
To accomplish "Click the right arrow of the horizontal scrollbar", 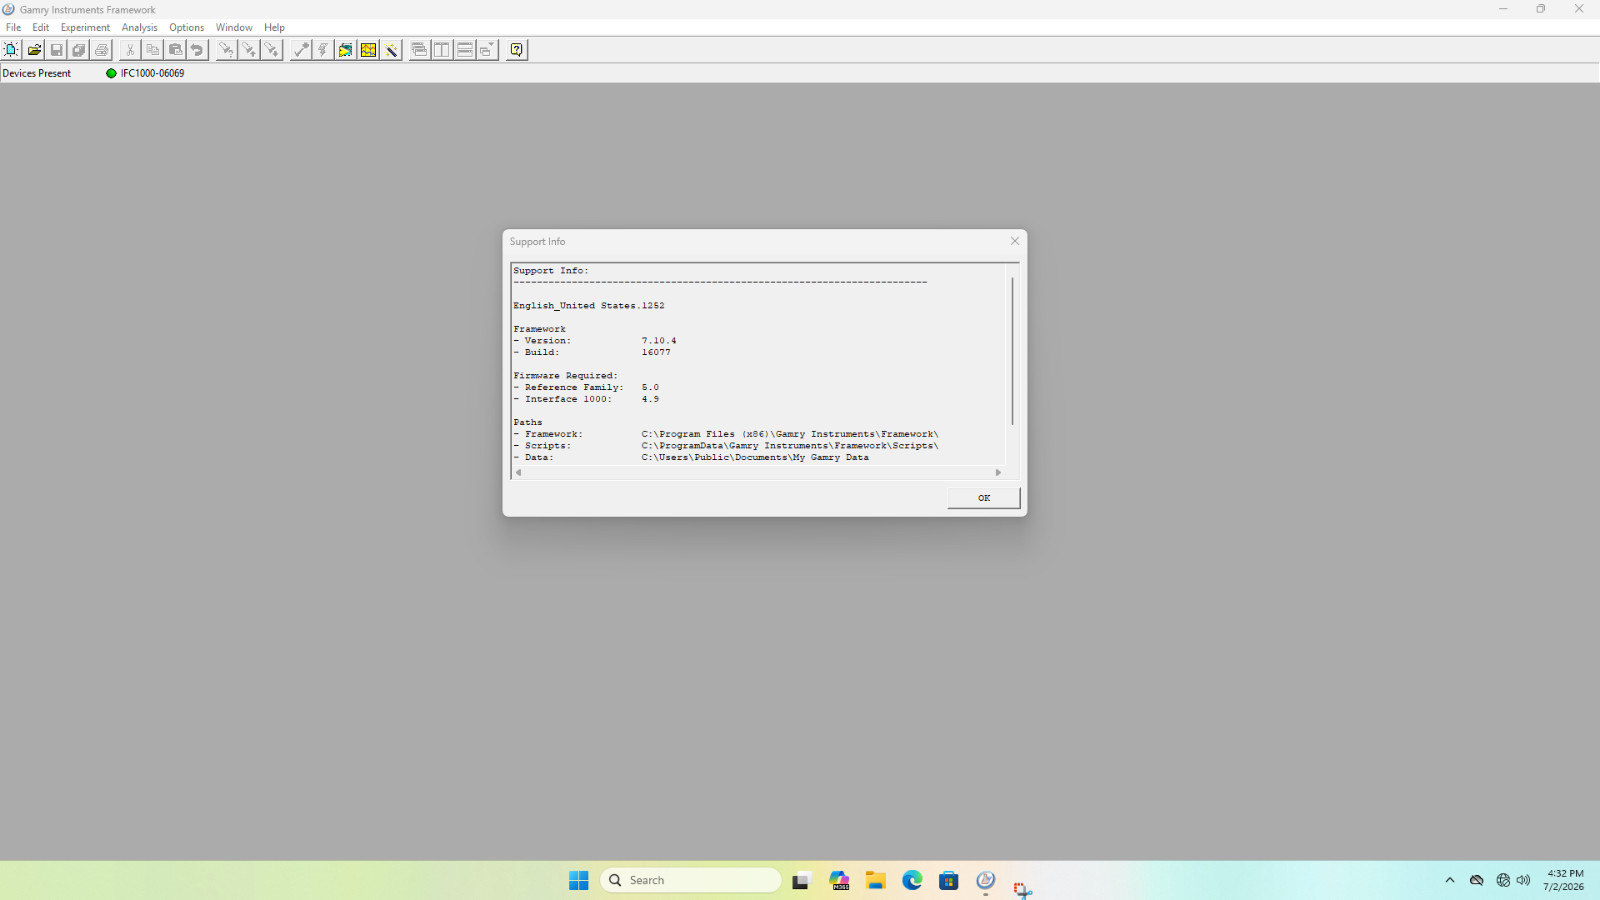I will tap(998, 473).
